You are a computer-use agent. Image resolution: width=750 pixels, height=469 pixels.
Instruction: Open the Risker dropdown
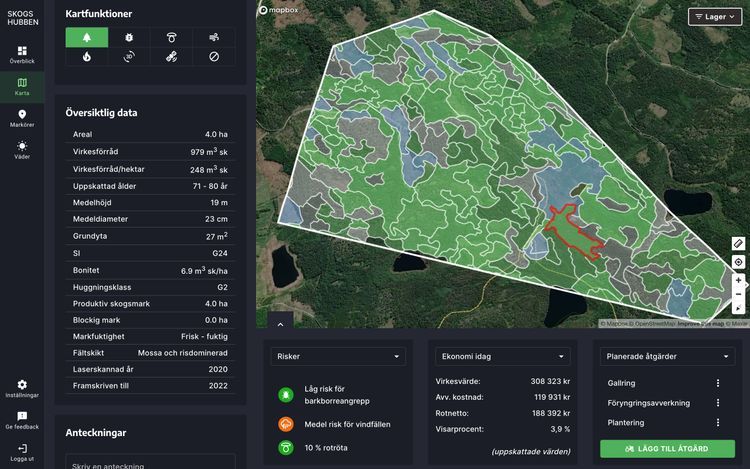point(338,356)
